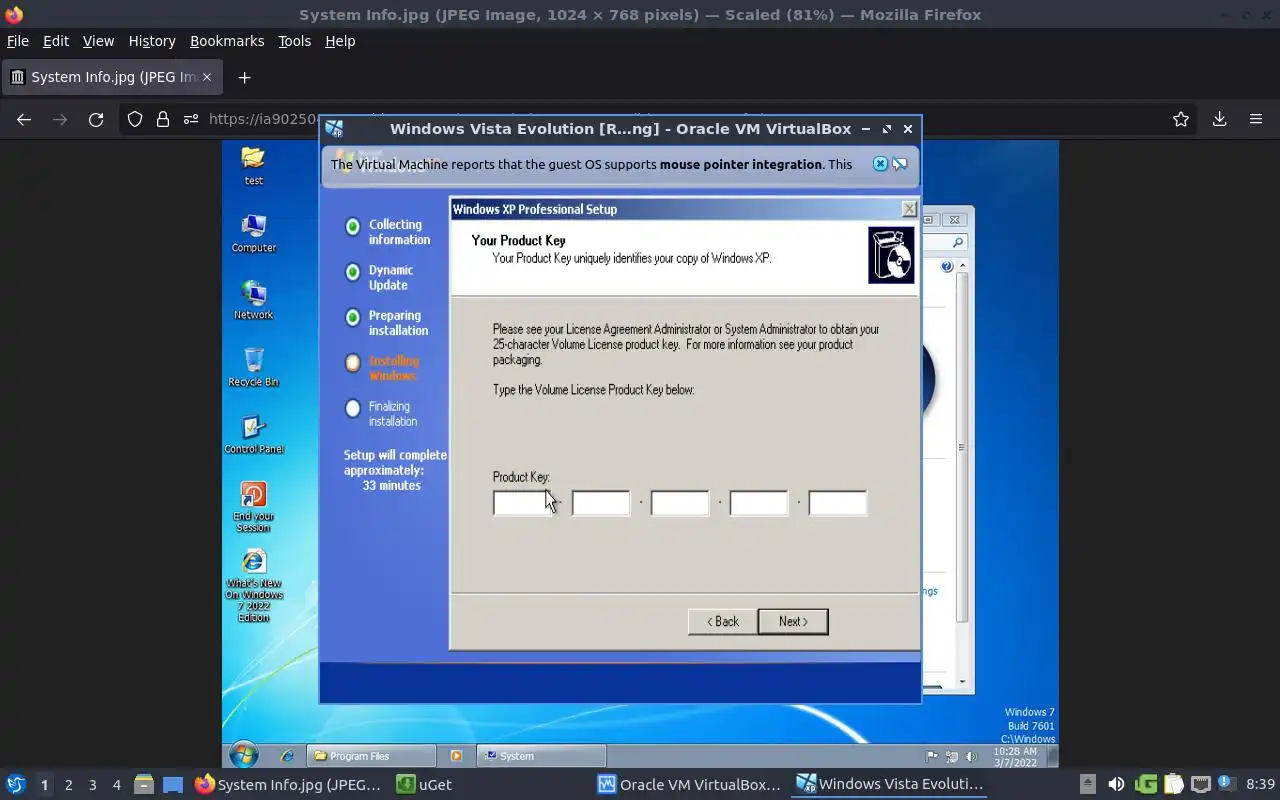Open the clipboard manager tray icon
Image resolution: width=1280 pixels, height=800 pixels.
click(1173, 784)
